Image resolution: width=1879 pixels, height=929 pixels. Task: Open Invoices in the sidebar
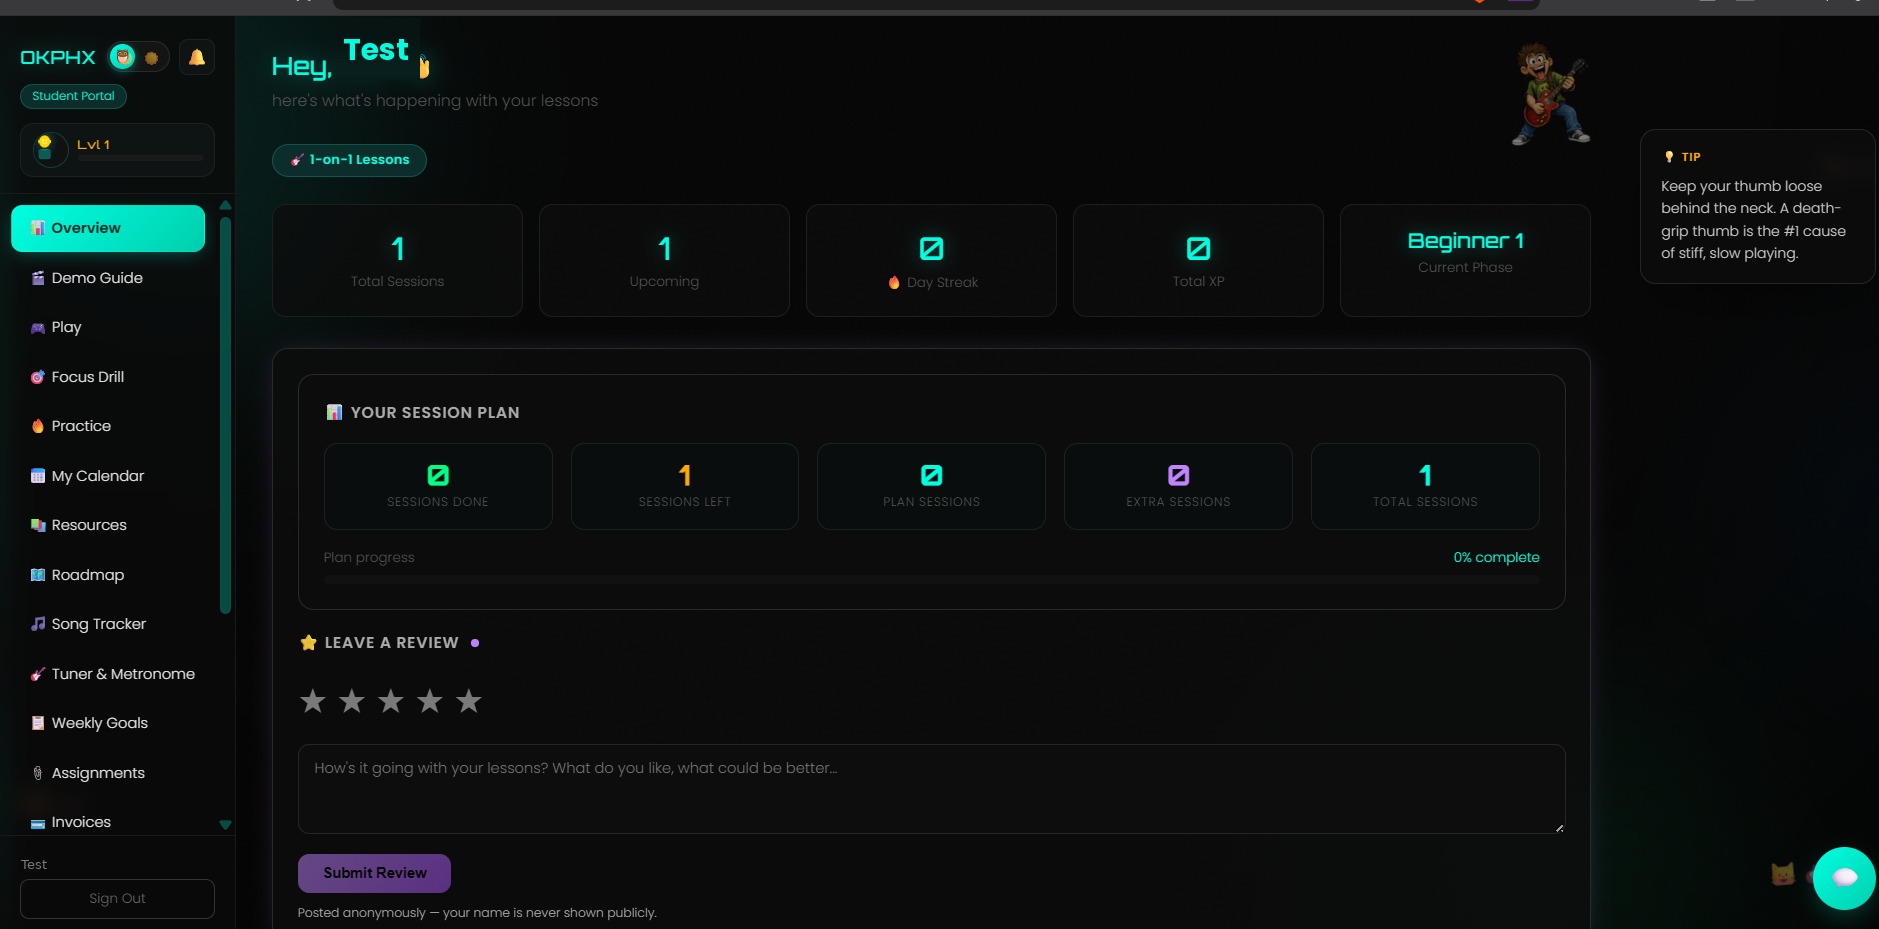coord(108,822)
